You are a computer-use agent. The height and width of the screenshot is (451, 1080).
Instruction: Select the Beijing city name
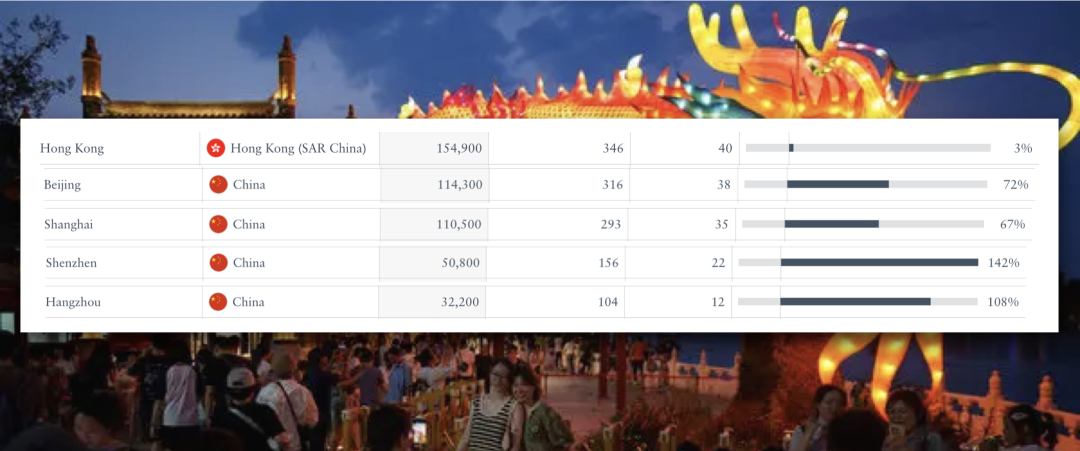point(63,185)
